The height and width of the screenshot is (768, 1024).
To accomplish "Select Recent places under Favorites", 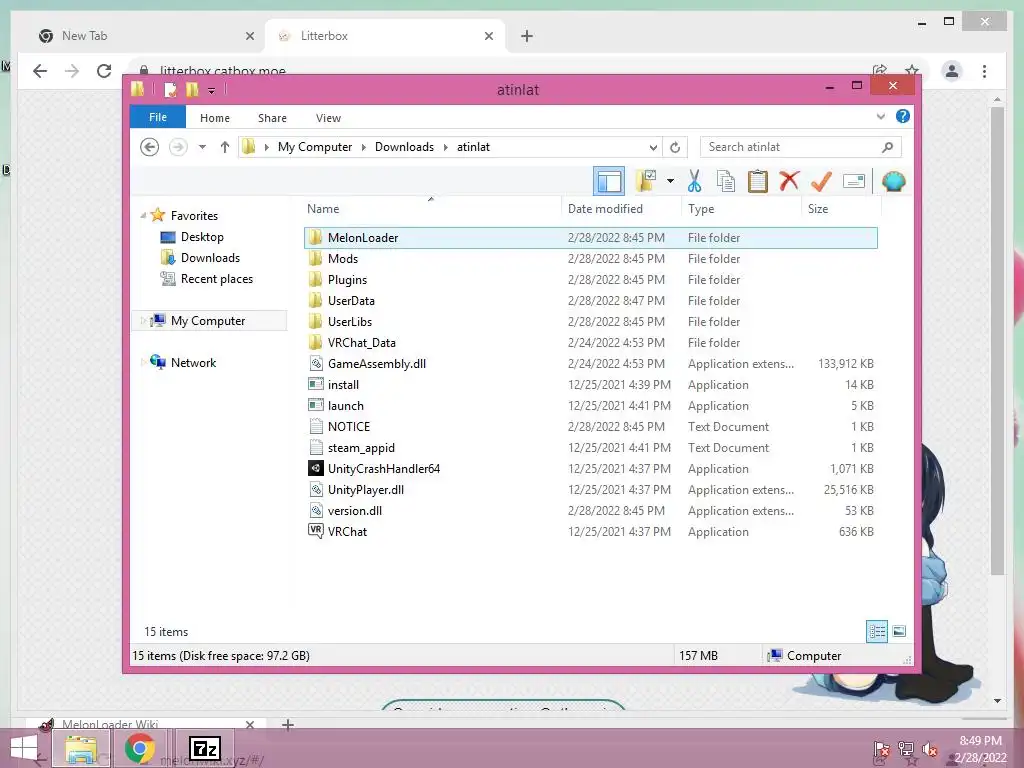I will point(216,279).
